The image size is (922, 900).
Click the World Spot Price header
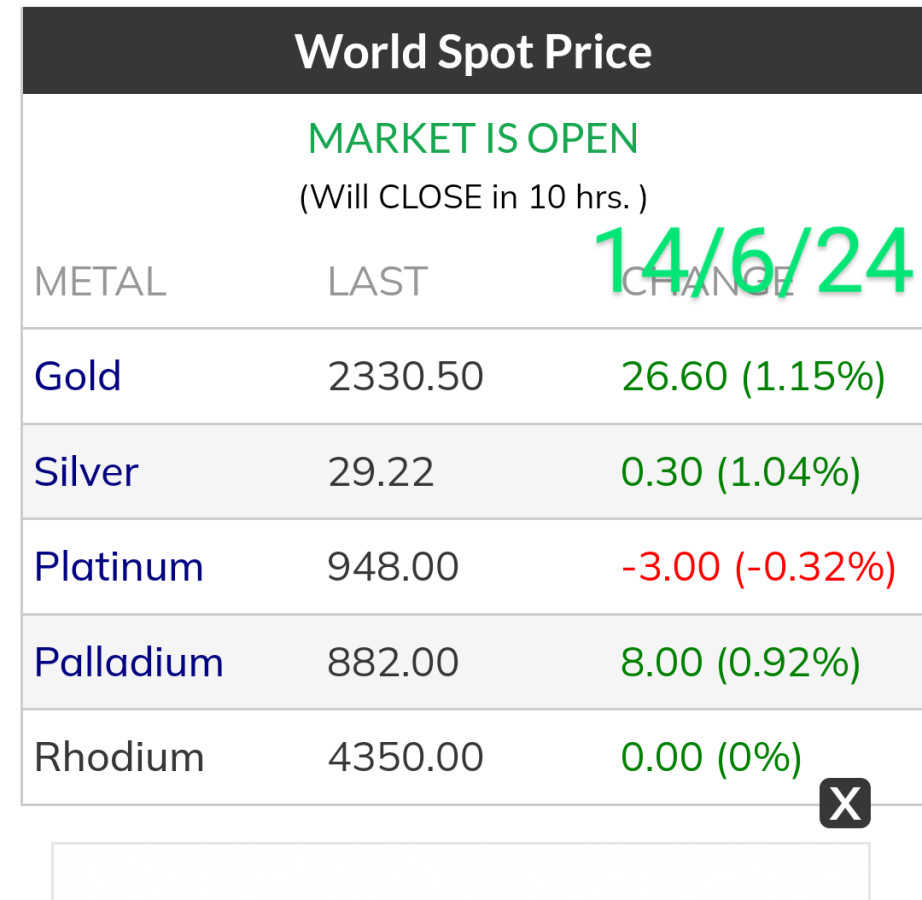(x=473, y=51)
